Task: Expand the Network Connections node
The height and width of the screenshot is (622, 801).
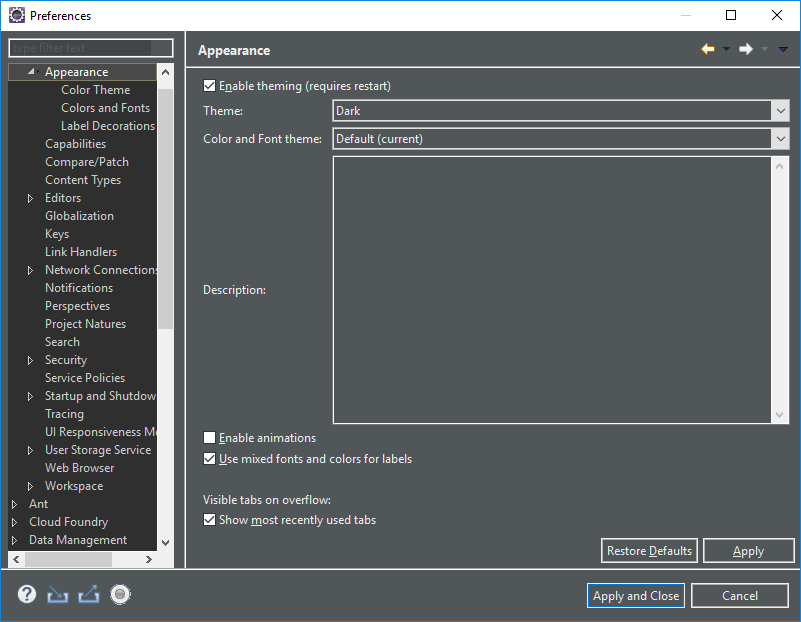Action: click(x=30, y=270)
